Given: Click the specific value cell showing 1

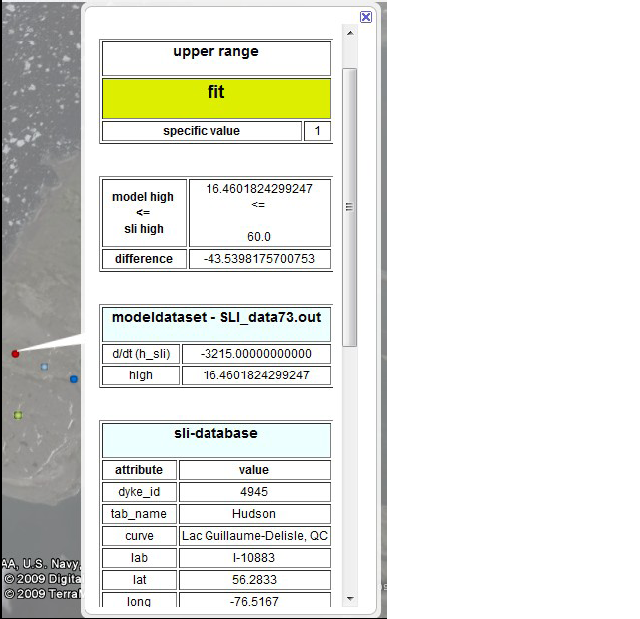Looking at the screenshot, I should click(x=317, y=131).
